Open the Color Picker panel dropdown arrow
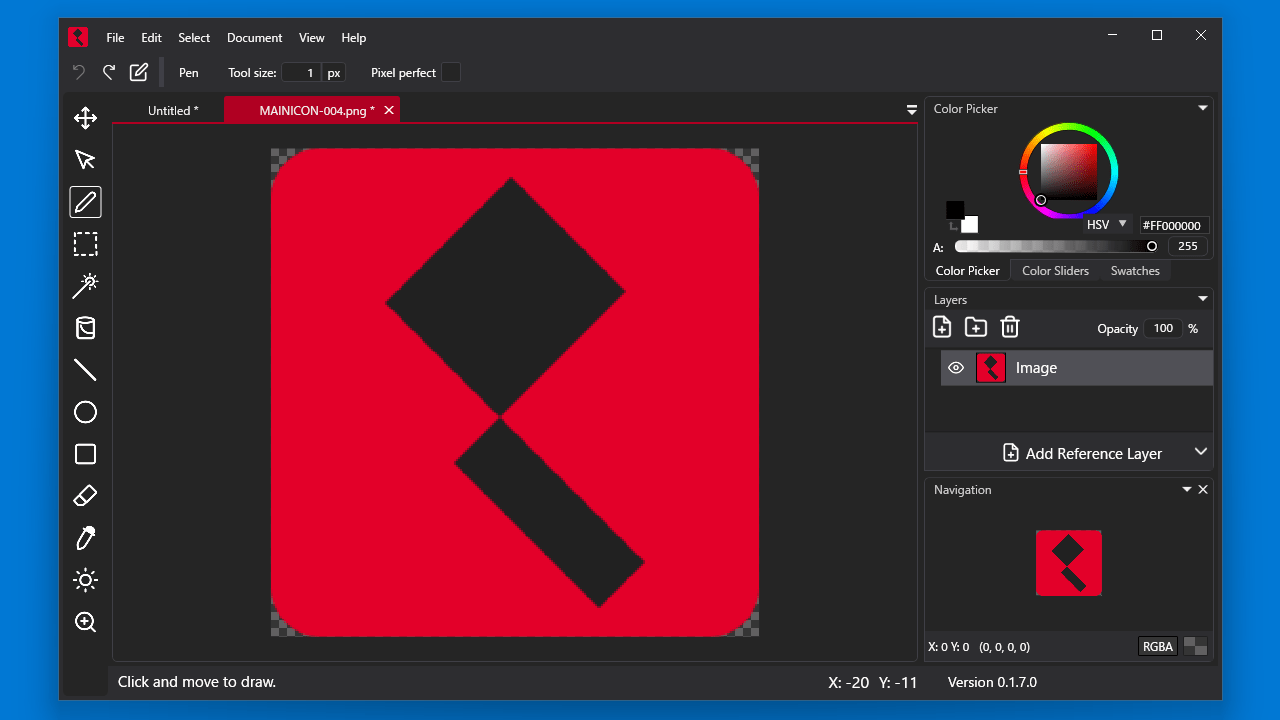Image resolution: width=1280 pixels, height=720 pixels. [1203, 109]
